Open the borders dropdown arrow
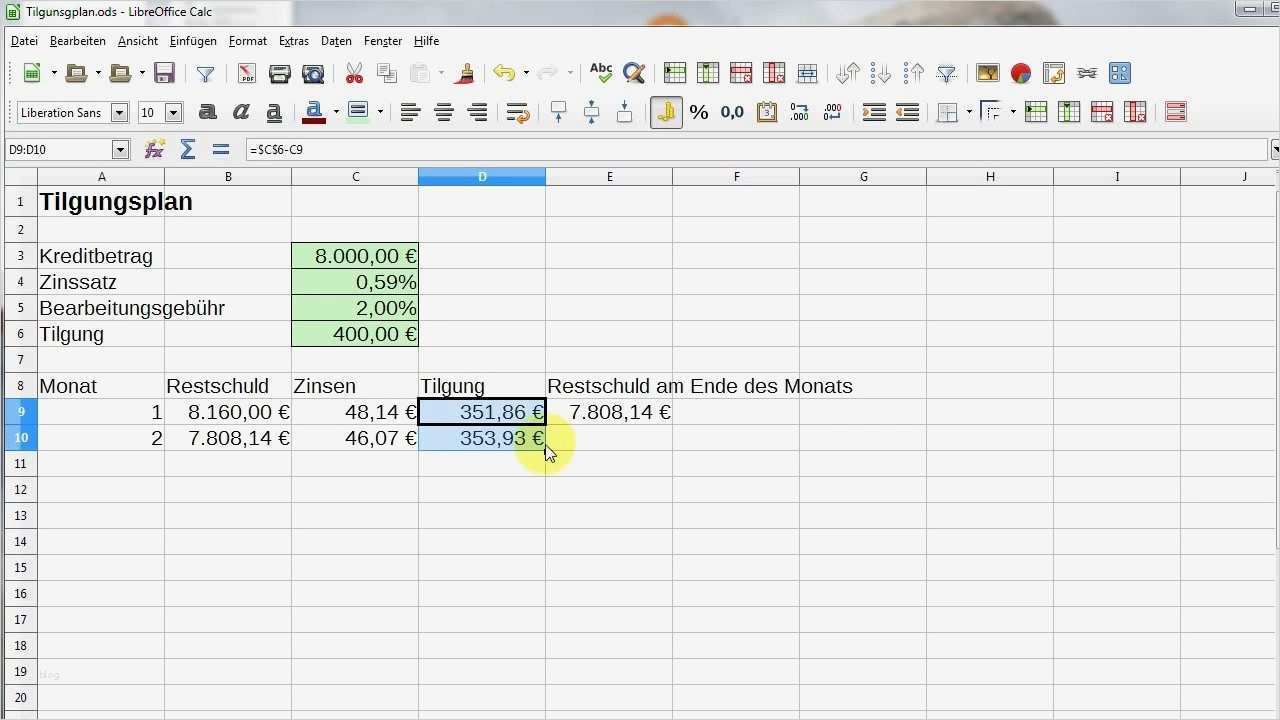 point(969,113)
